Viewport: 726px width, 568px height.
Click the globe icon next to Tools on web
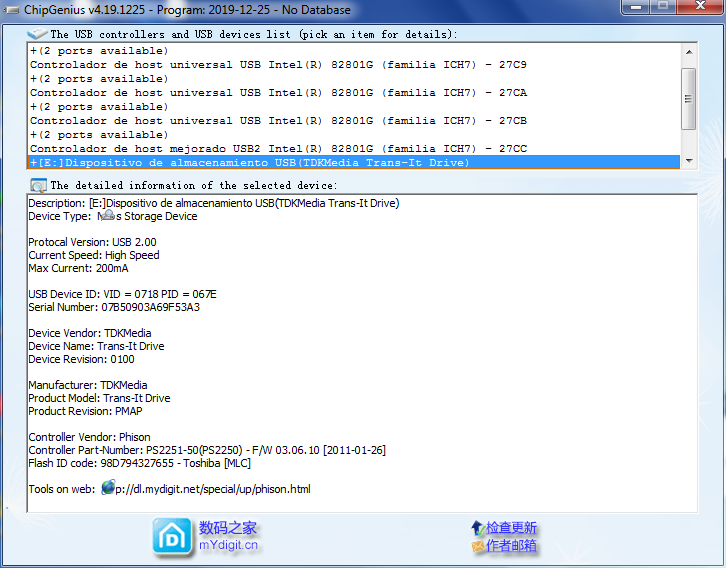click(108, 487)
